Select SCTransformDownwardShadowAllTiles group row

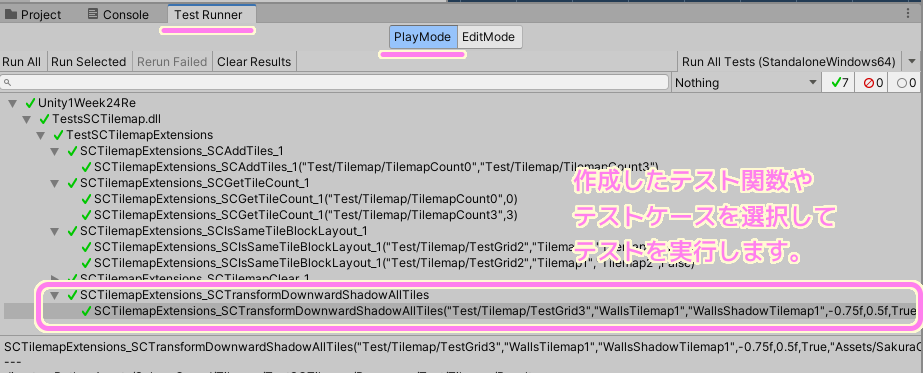pyautogui.click(x=254, y=294)
